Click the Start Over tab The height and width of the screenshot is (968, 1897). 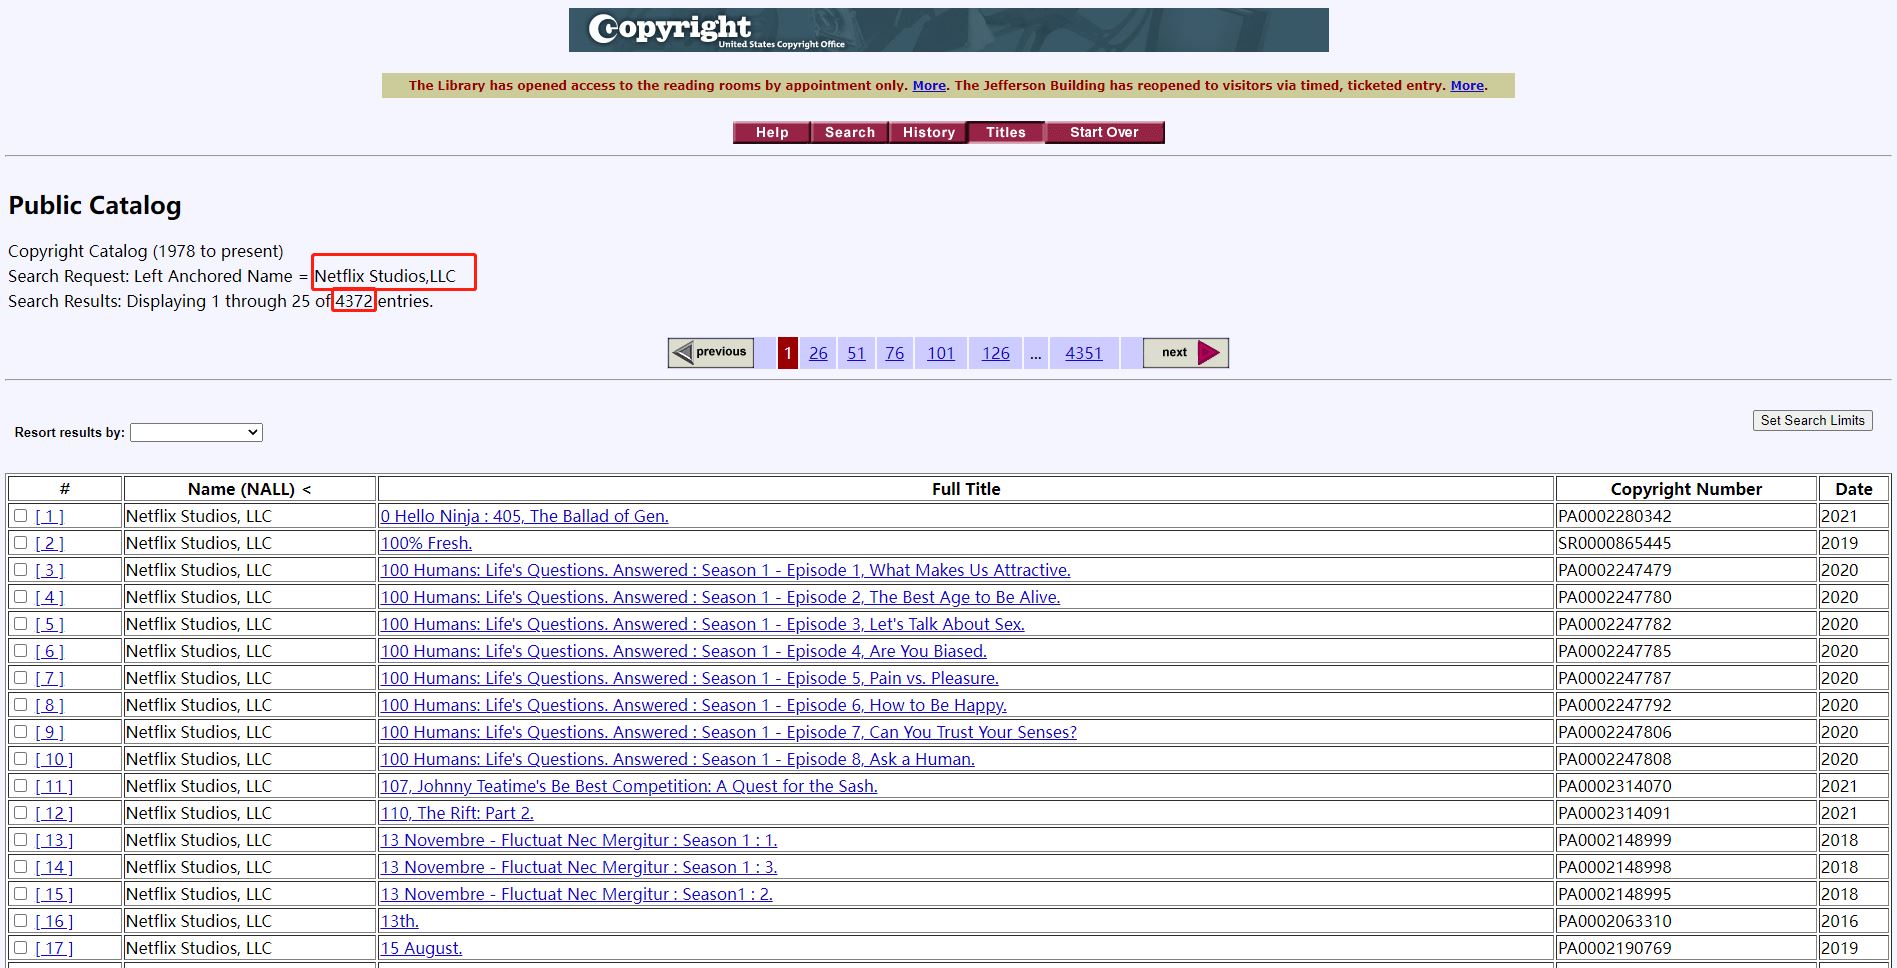[1104, 132]
